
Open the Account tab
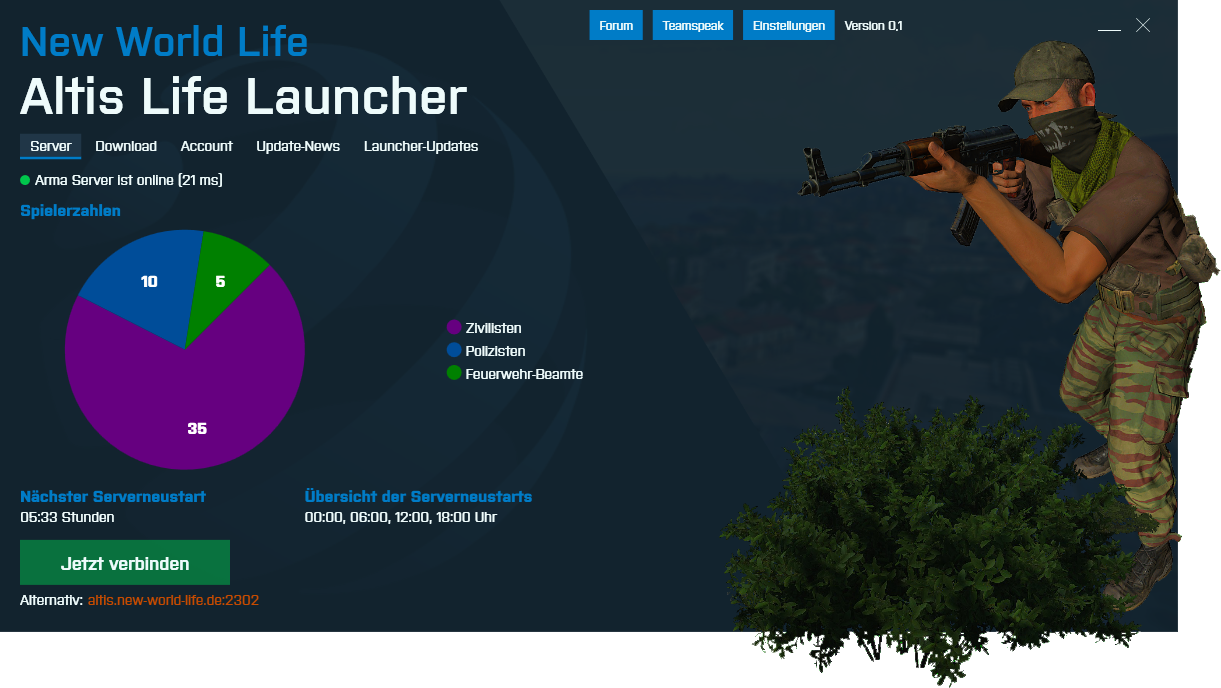point(206,147)
